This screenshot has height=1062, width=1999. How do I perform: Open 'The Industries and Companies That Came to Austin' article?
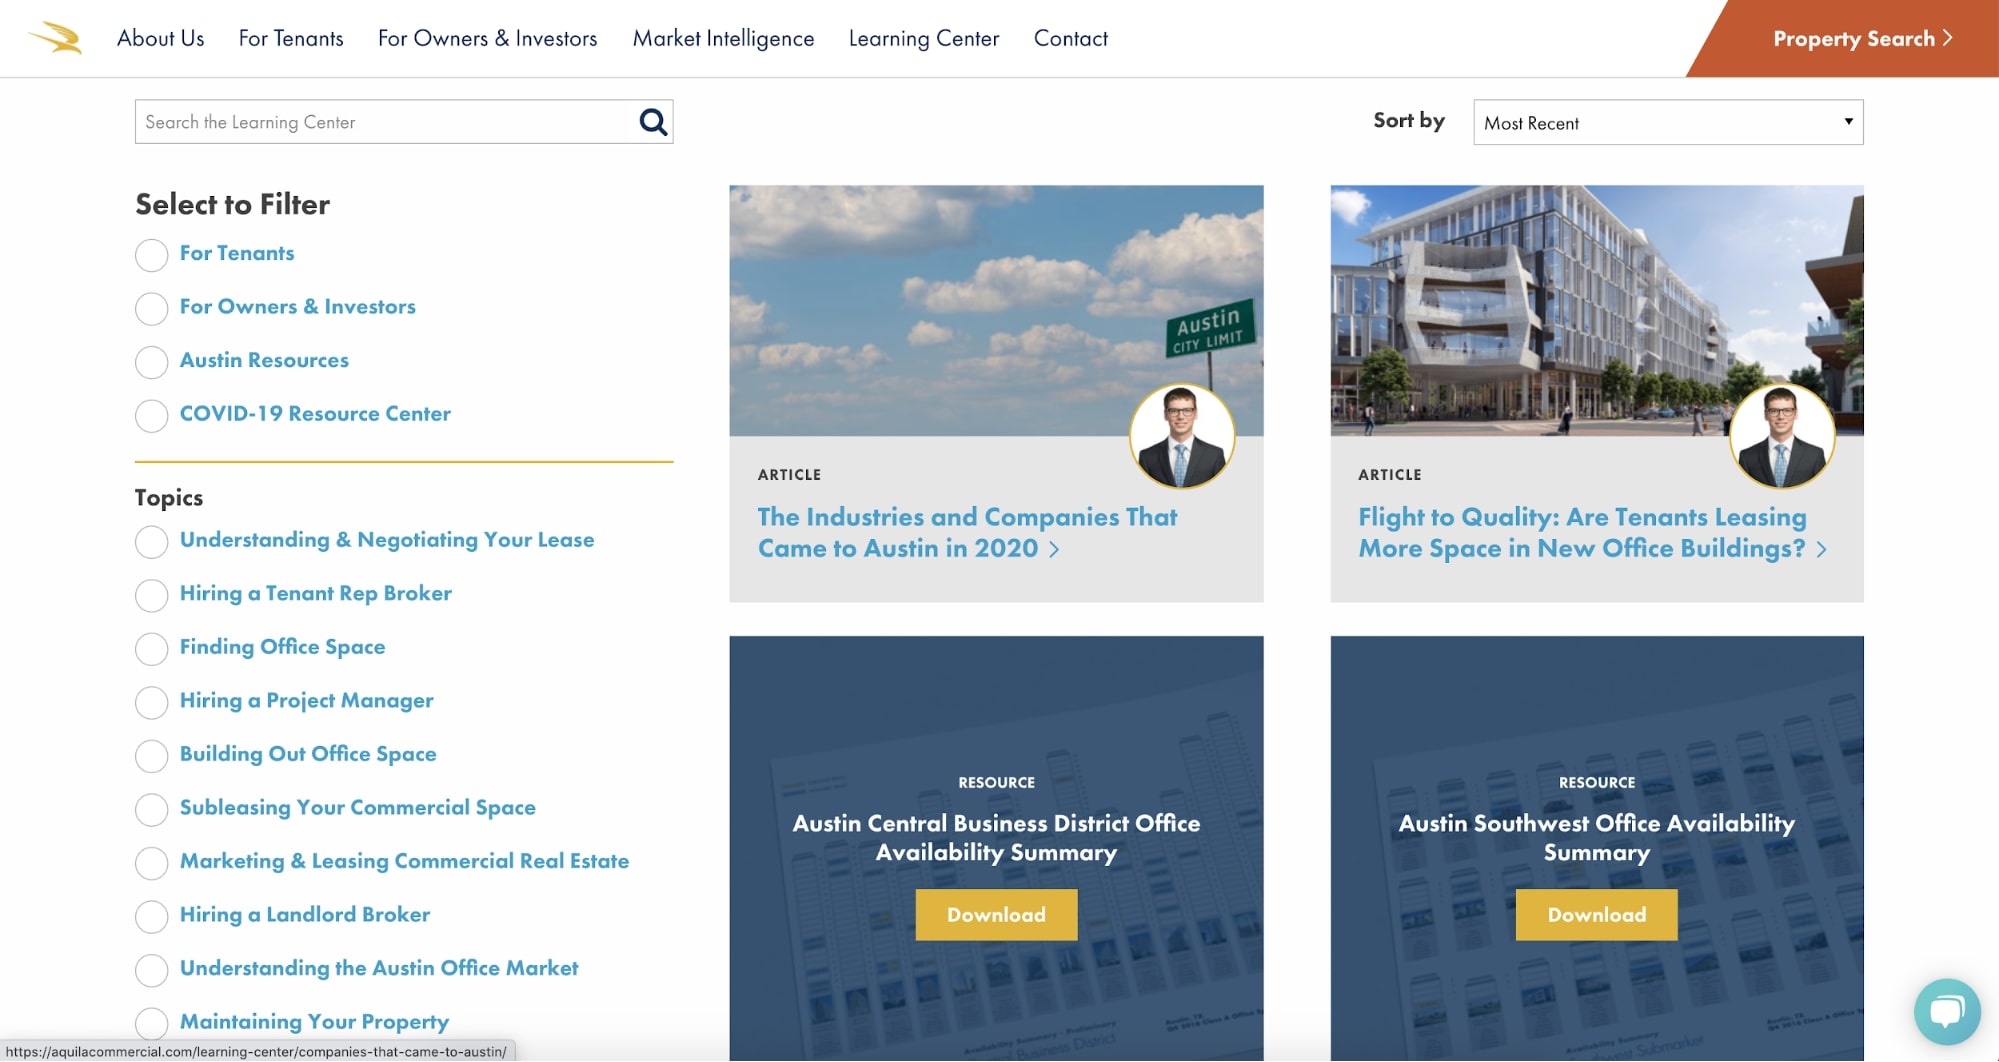click(x=967, y=533)
